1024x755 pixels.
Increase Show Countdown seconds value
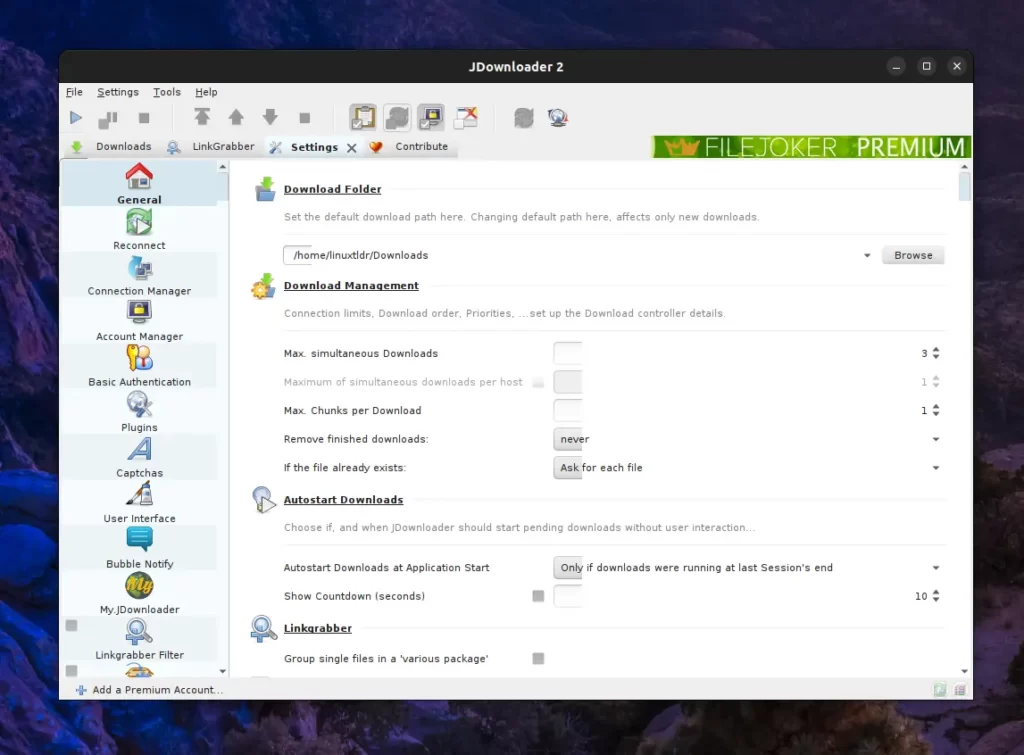[x=936, y=592]
